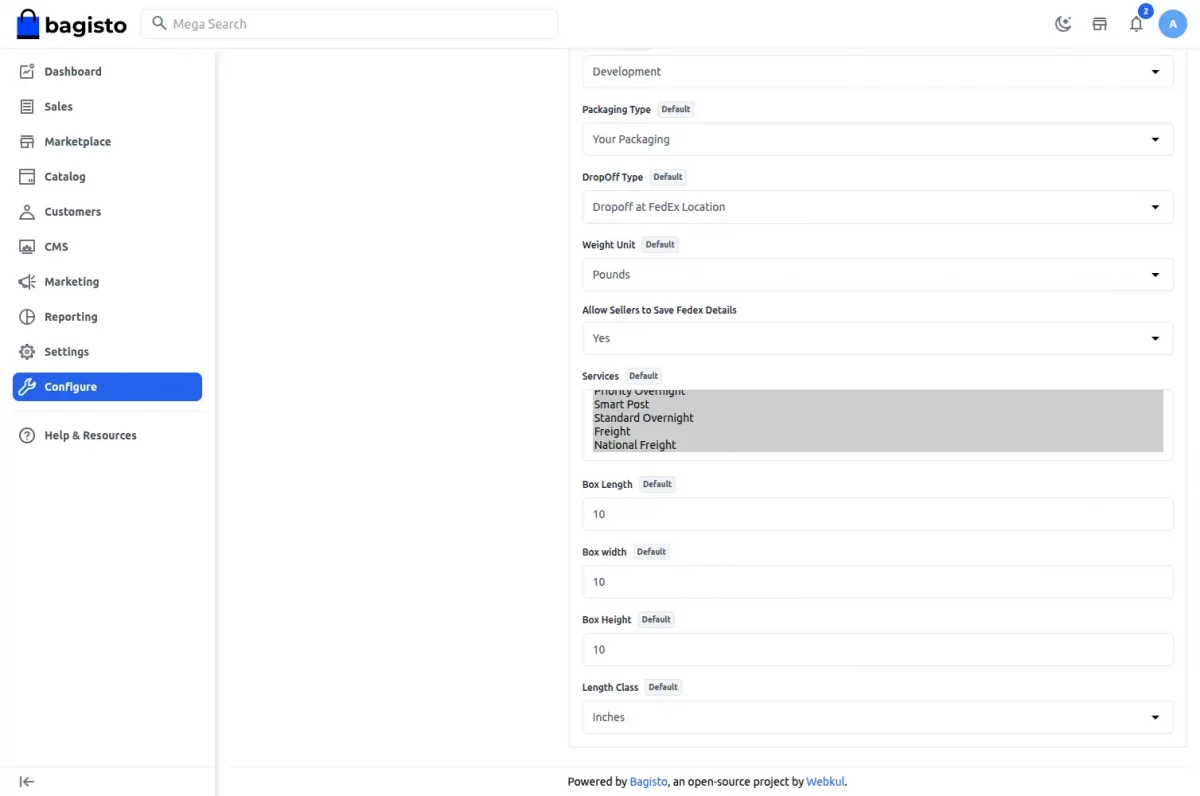Click the CMS sidebar icon

click(x=27, y=246)
